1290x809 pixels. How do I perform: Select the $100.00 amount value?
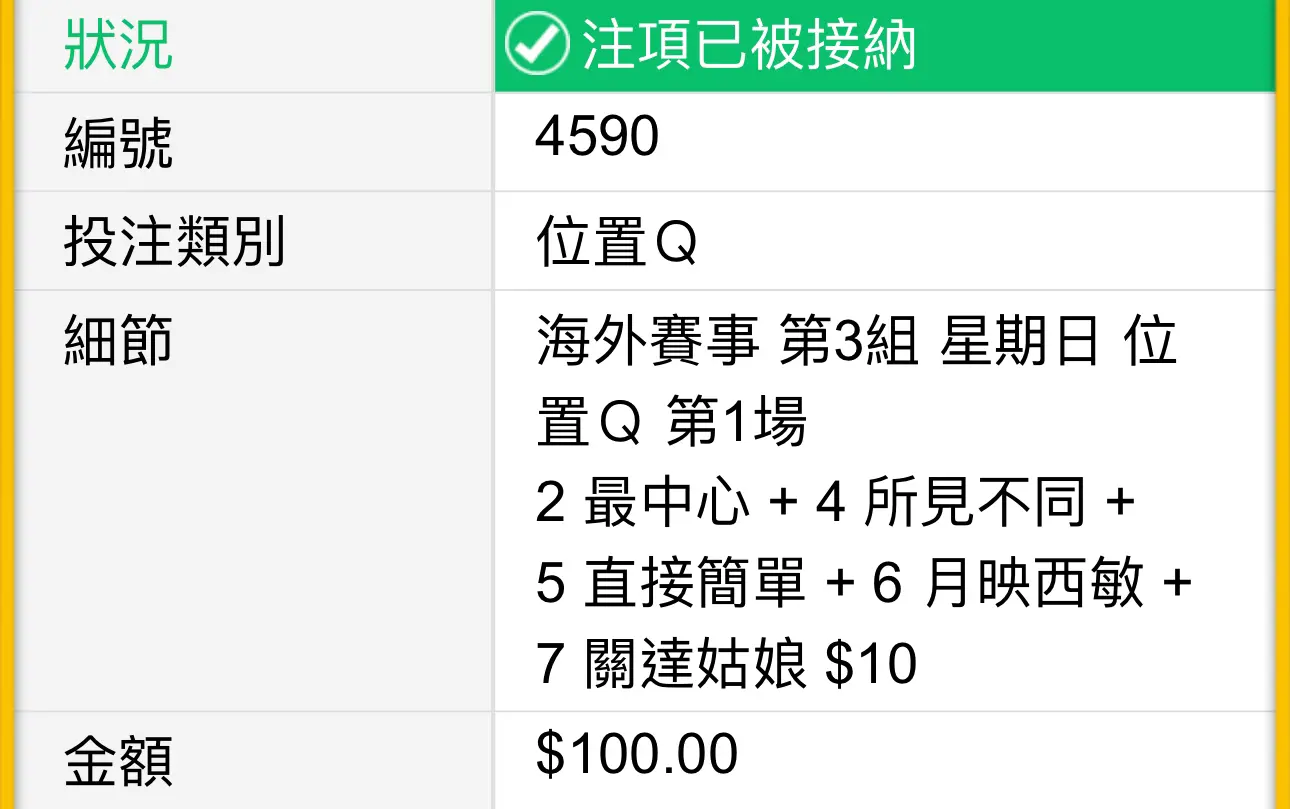tap(637, 754)
